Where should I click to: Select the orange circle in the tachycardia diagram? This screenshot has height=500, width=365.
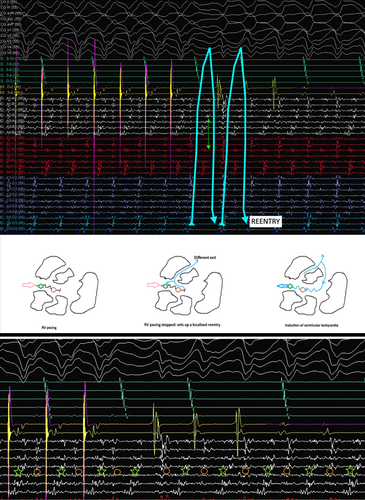click(x=302, y=290)
